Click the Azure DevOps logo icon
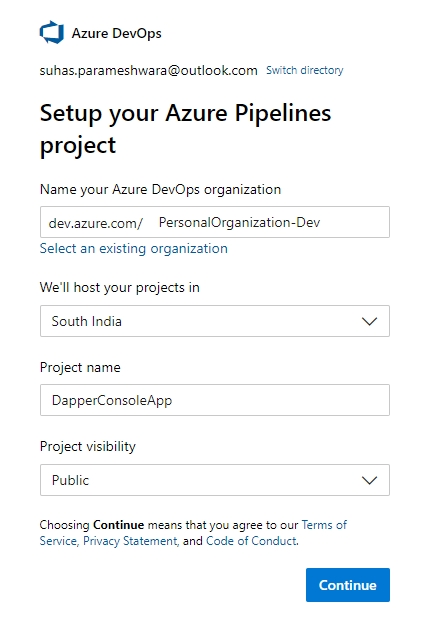The width and height of the screenshot is (431, 624). [52, 32]
